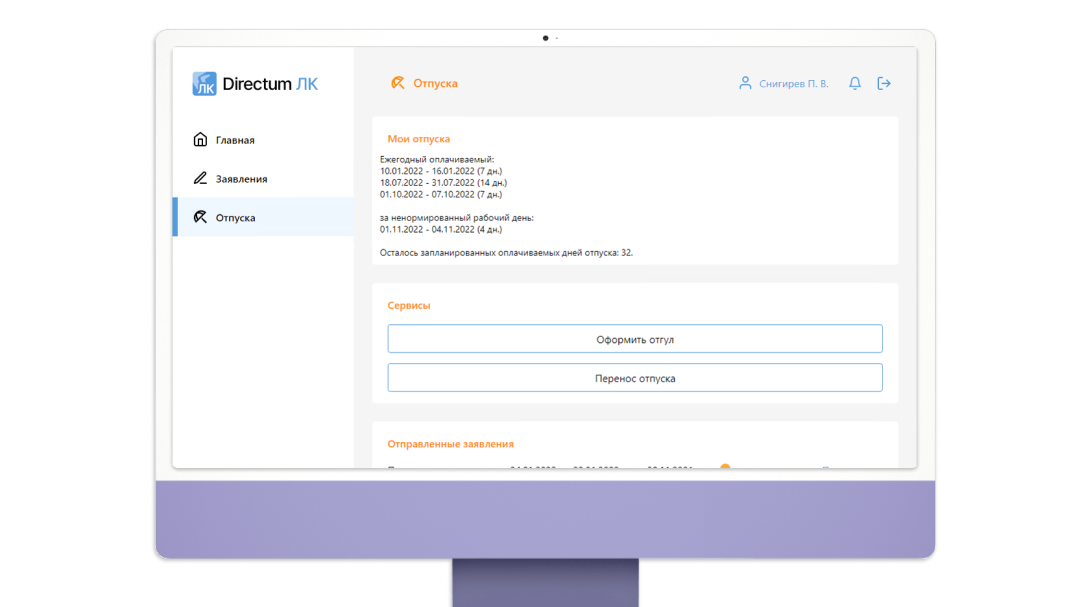Open notifications via the bell icon
Screen dimensions: 1080x607
[x=855, y=84]
